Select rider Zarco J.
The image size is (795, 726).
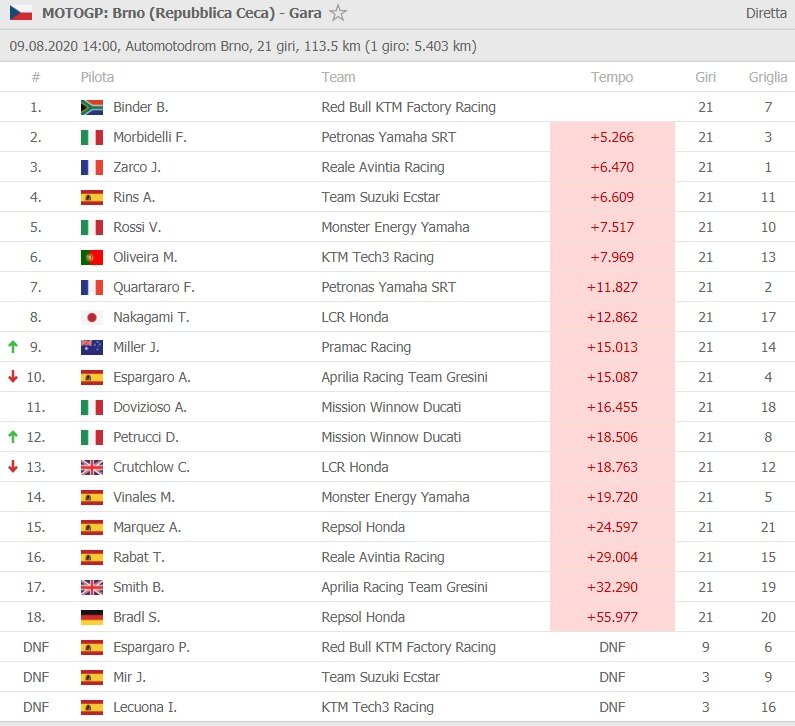pos(137,167)
